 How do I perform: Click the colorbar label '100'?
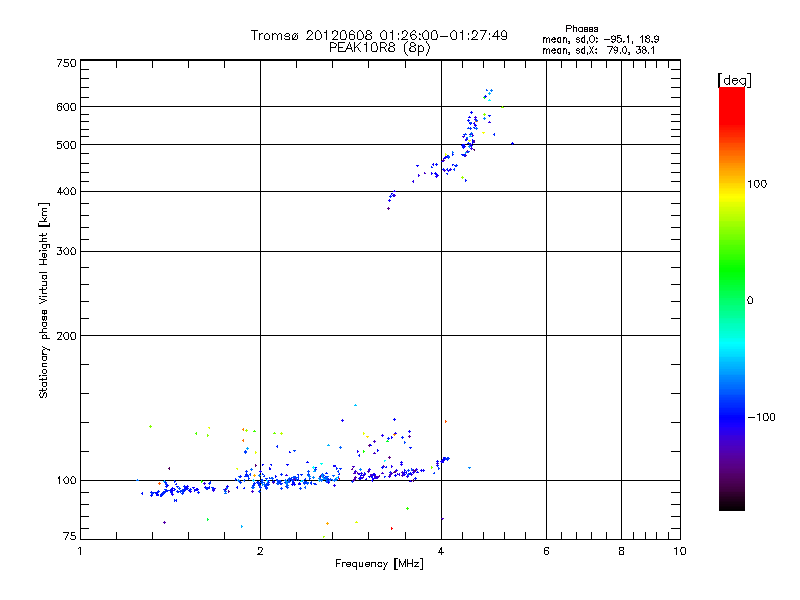click(757, 184)
